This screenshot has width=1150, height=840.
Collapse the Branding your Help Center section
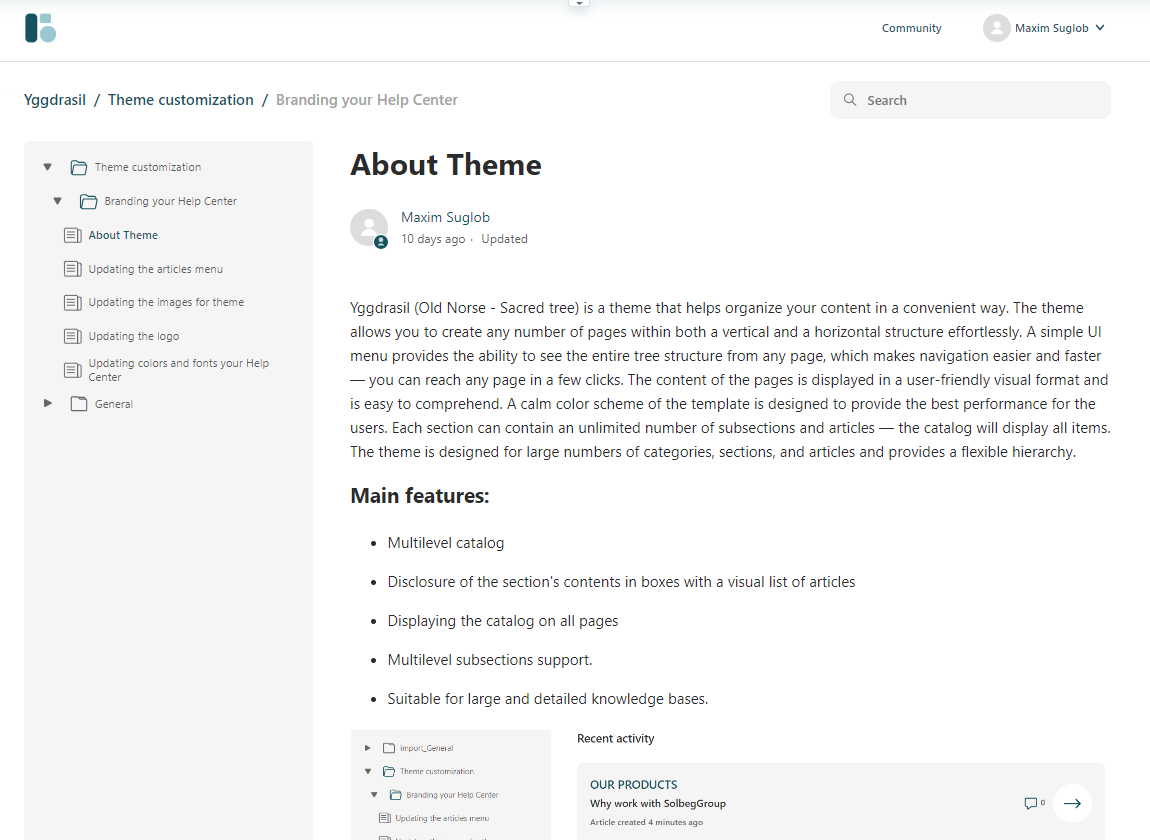point(57,201)
